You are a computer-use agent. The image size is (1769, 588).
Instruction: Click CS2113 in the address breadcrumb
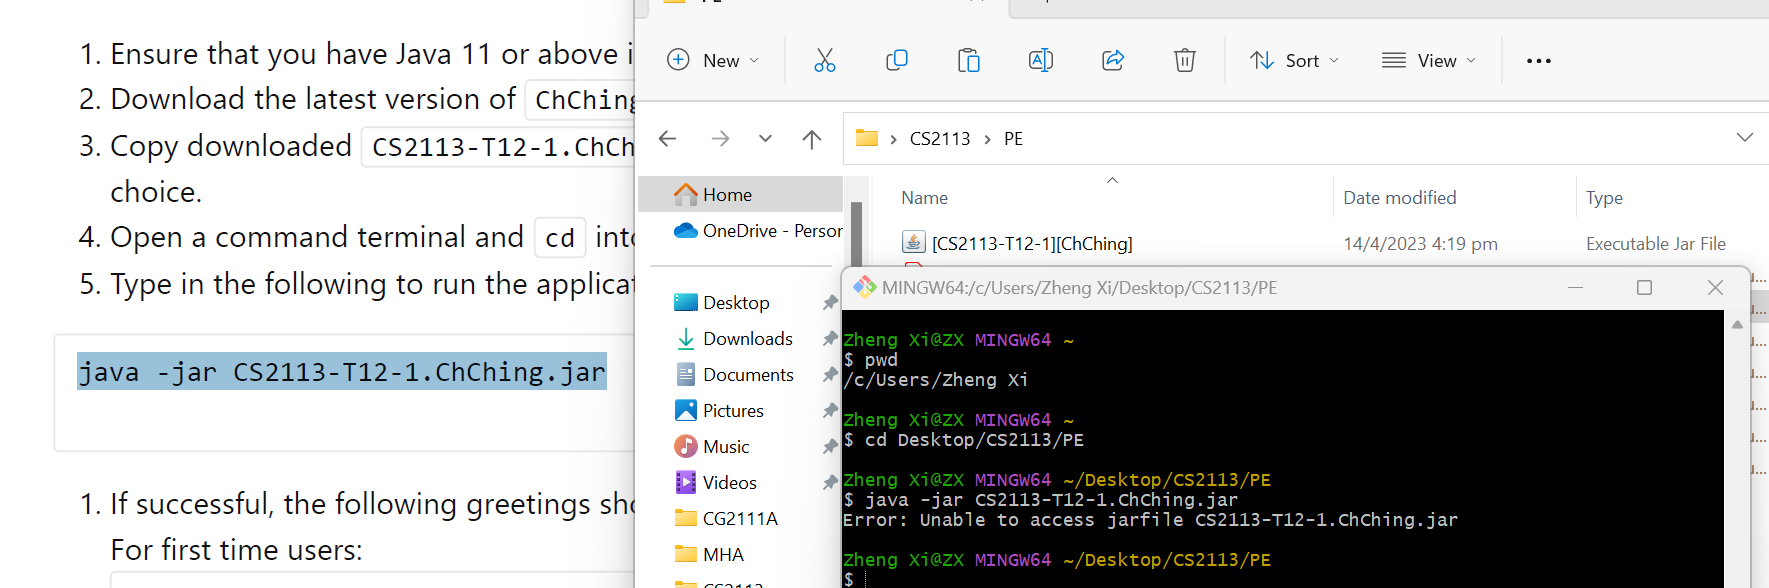coord(940,139)
